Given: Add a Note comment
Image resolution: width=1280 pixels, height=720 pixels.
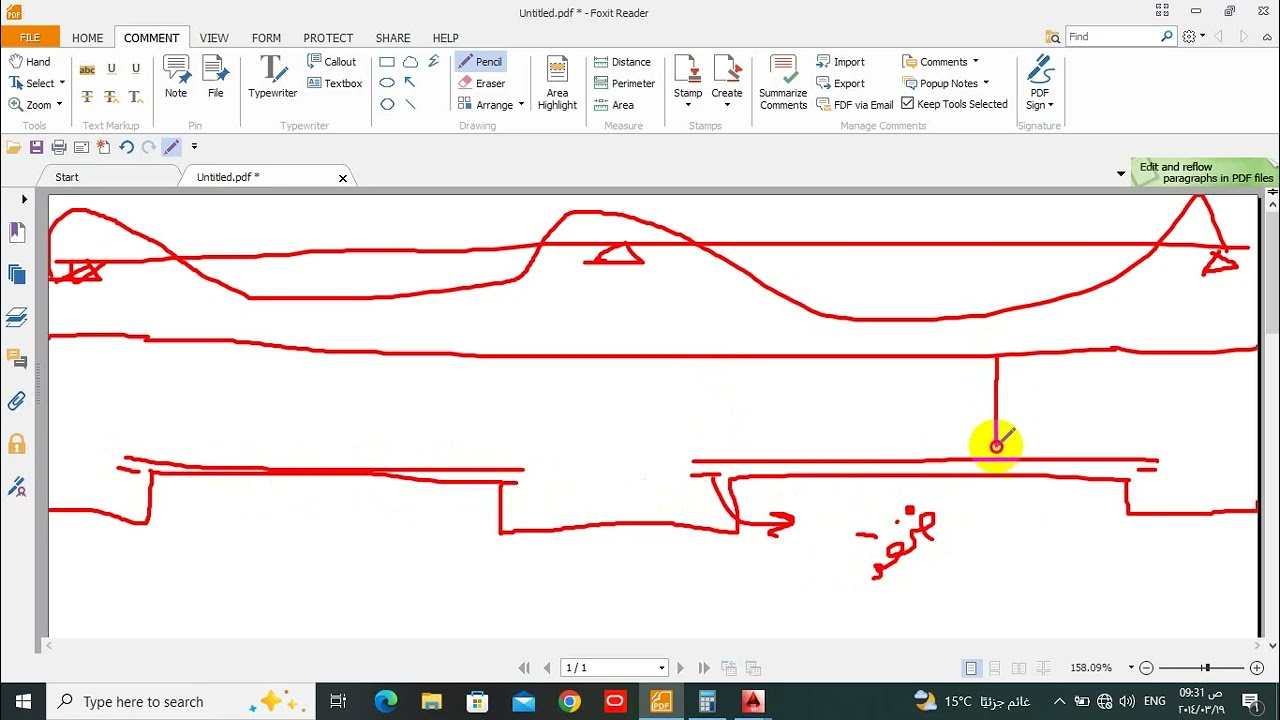Looking at the screenshot, I should 176,77.
